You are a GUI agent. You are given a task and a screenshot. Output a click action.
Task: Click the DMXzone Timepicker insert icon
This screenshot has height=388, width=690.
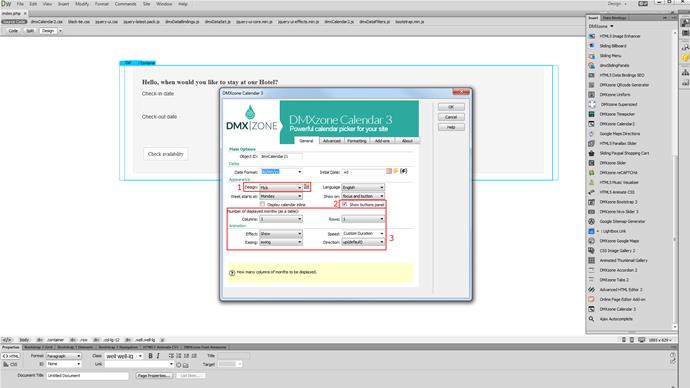591,114
